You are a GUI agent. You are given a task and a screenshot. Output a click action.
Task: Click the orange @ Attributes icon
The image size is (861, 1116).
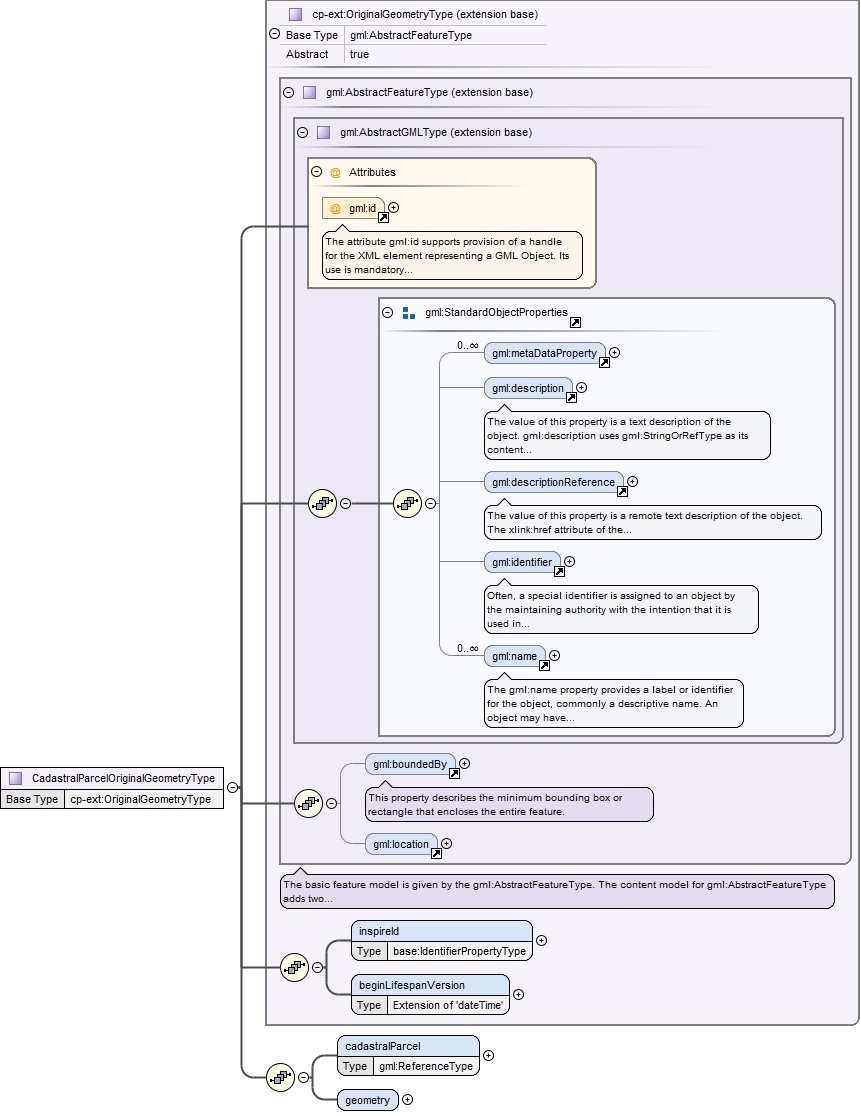tap(335, 172)
